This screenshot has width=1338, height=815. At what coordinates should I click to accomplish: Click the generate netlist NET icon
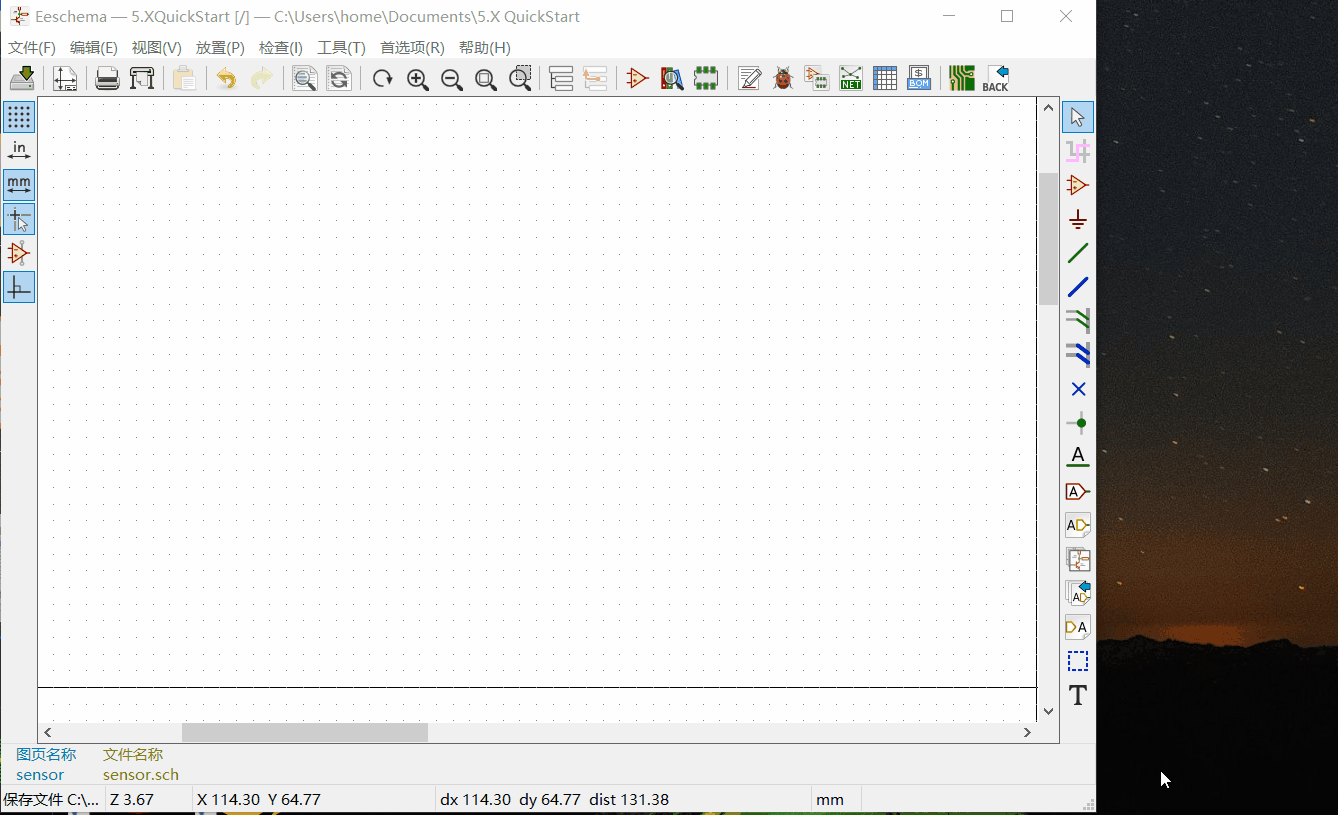(850, 79)
